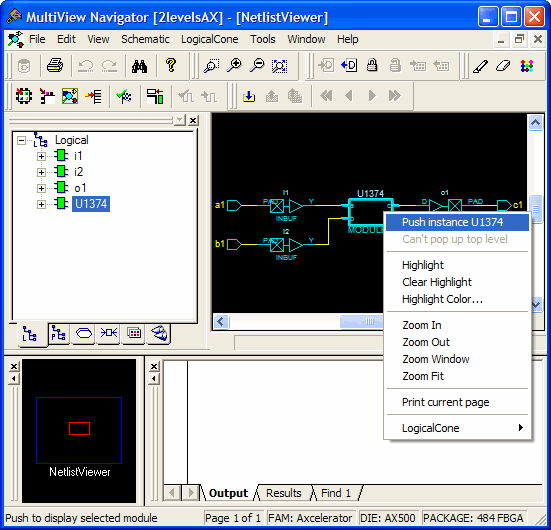The height and width of the screenshot is (530, 551).
Task: Switch to the regions tab icon
Action: (134, 333)
